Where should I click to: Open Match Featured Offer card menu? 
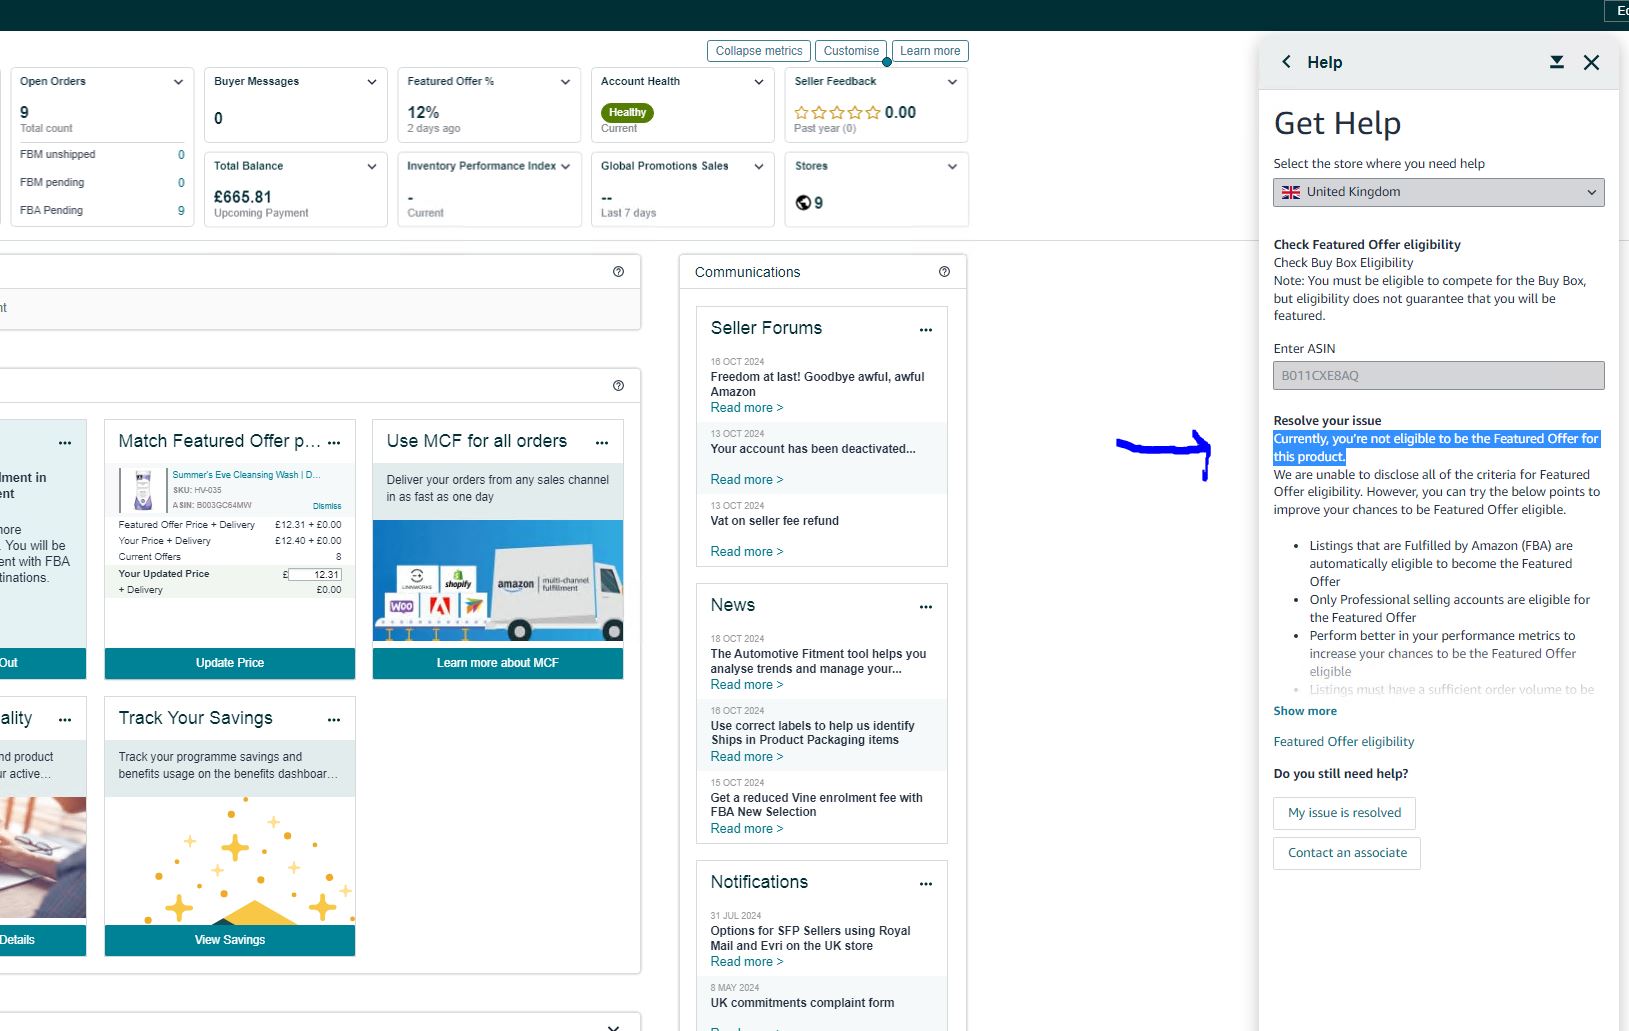(334, 443)
